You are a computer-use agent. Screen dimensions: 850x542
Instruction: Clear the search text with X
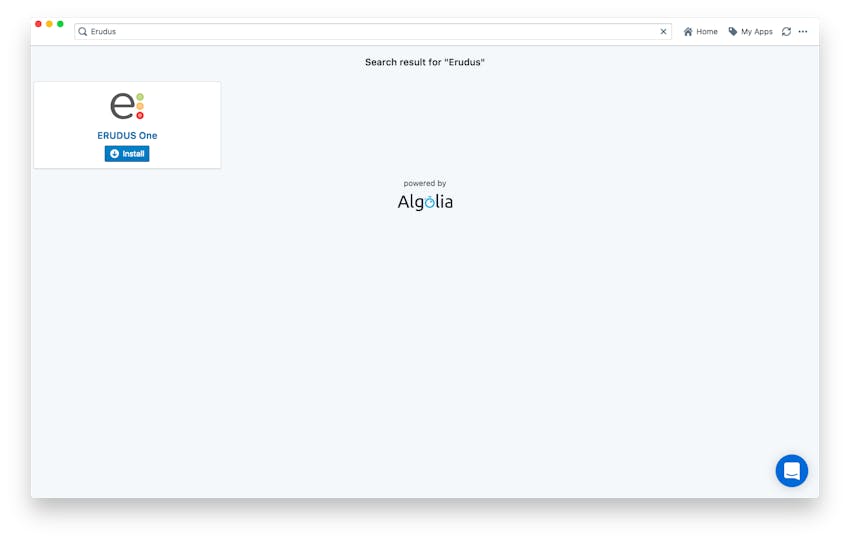click(x=663, y=31)
